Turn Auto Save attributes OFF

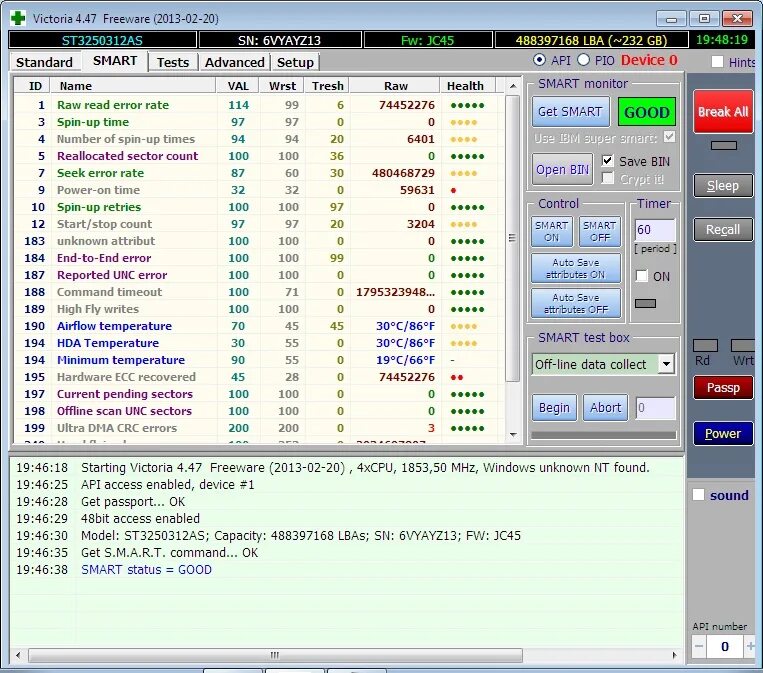point(576,303)
